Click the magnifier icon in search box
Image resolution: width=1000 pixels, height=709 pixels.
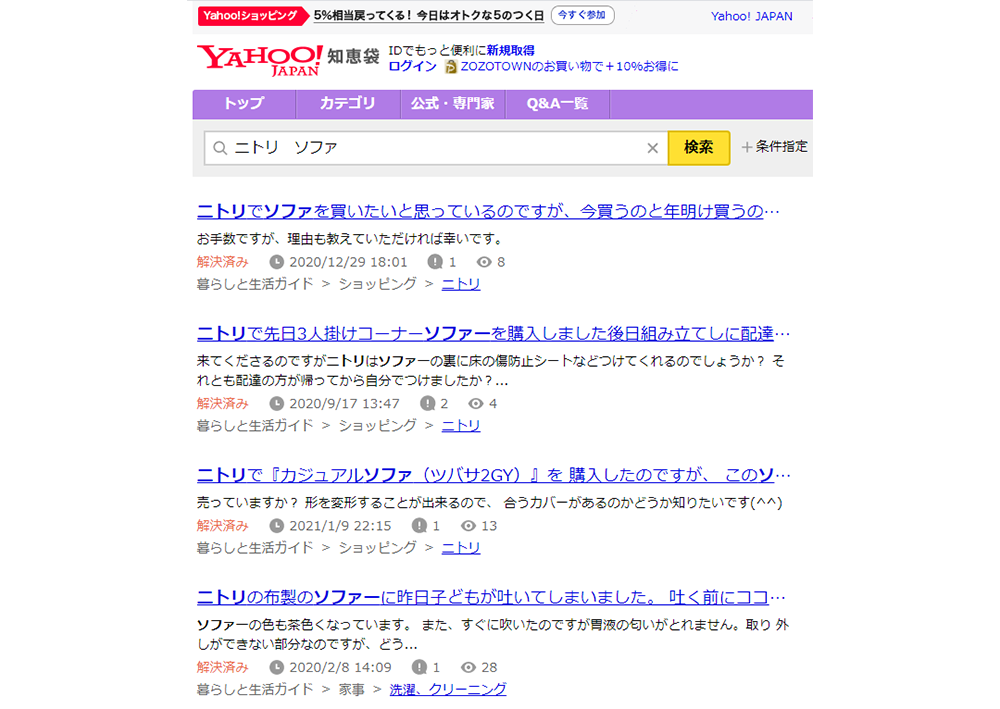click(220, 149)
